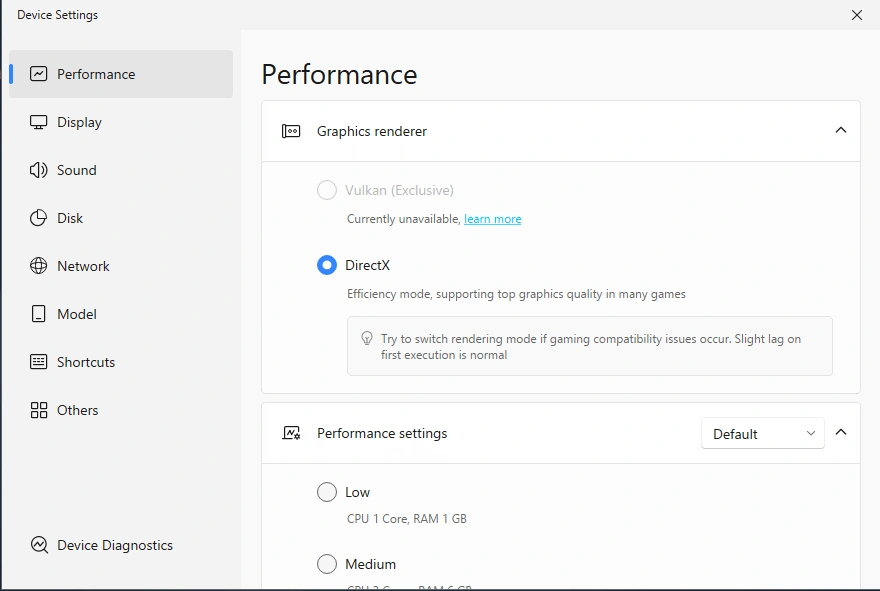The image size is (880, 591).
Task: Click the Device Diagnostics icon
Action: tap(39, 545)
